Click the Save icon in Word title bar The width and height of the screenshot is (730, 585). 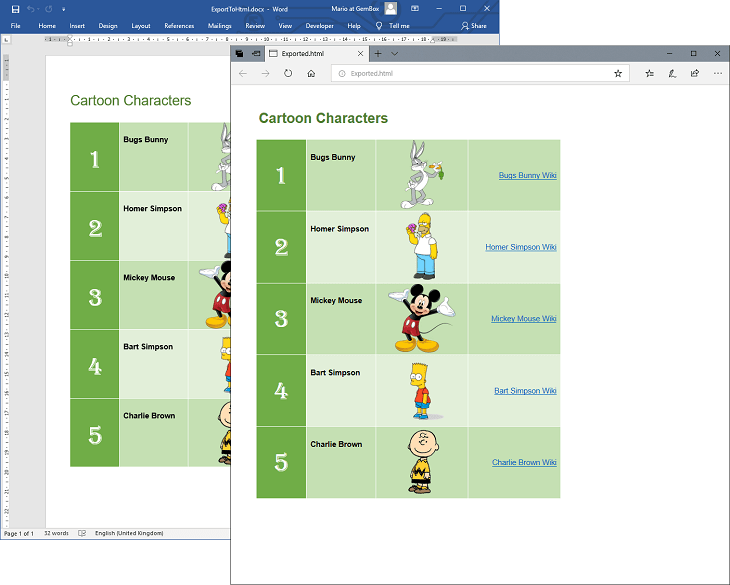tap(15, 8)
